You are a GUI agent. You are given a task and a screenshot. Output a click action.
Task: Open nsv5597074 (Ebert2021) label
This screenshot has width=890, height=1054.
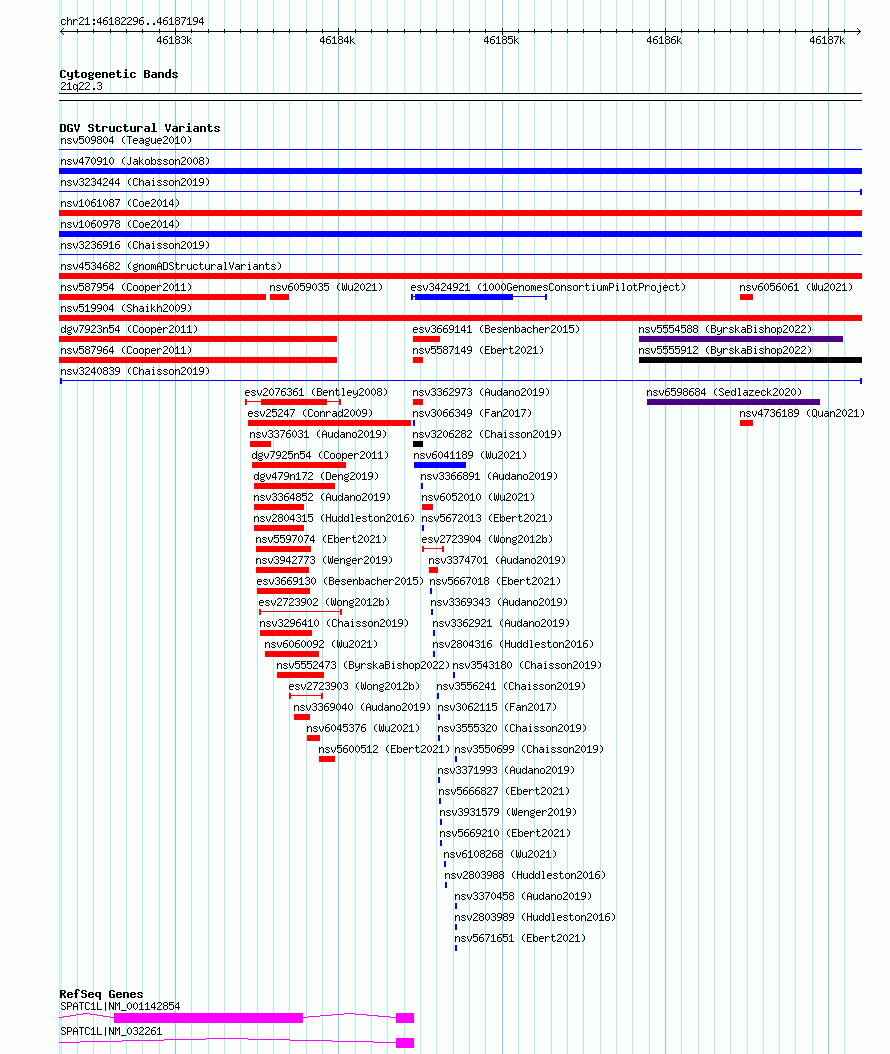click(321, 539)
